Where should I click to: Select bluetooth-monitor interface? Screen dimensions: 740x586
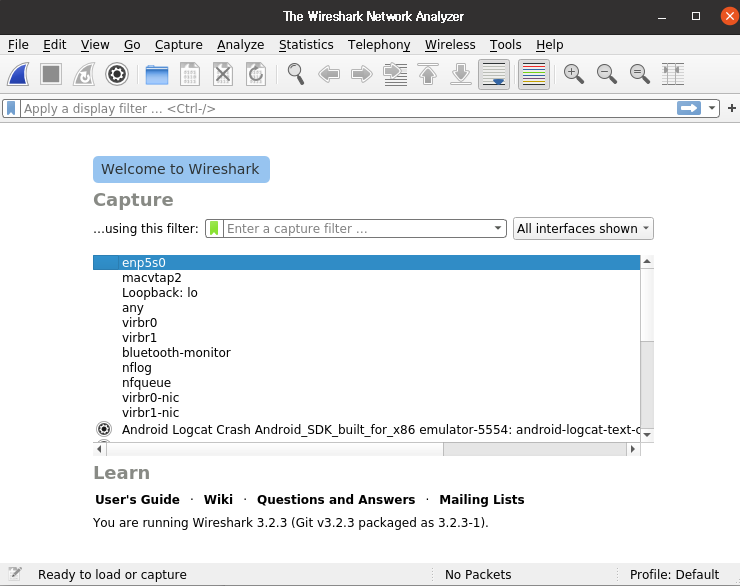366,352
